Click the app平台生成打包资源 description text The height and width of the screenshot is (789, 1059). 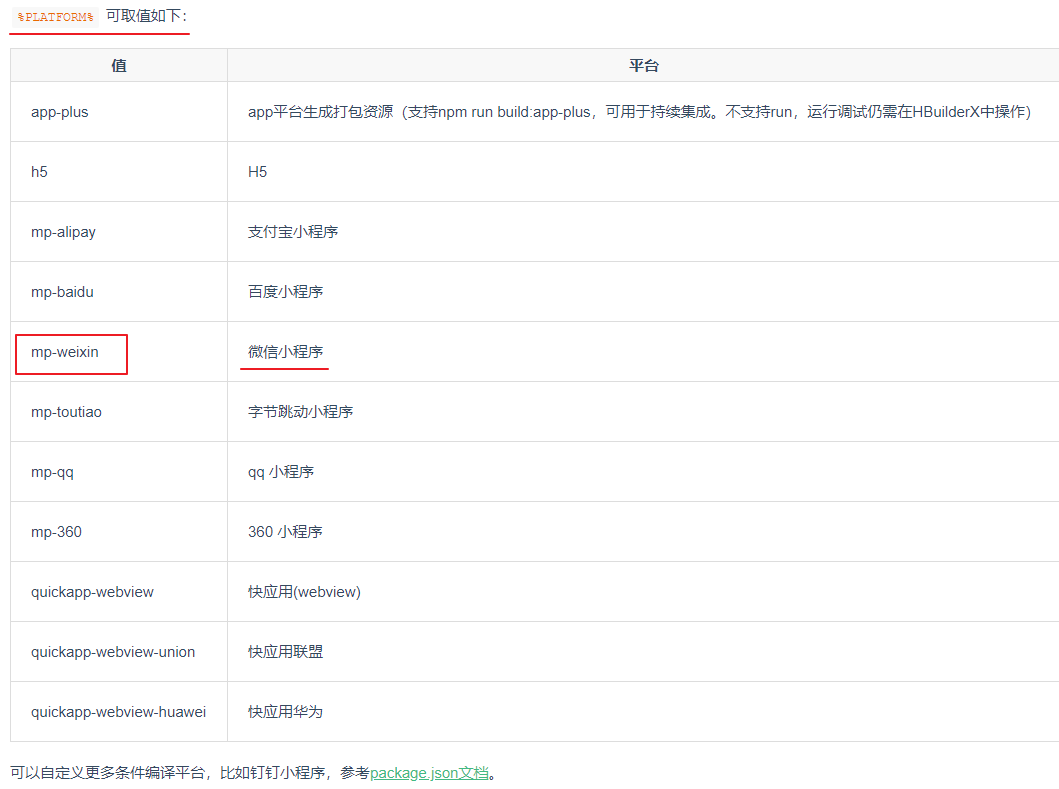click(x=640, y=112)
